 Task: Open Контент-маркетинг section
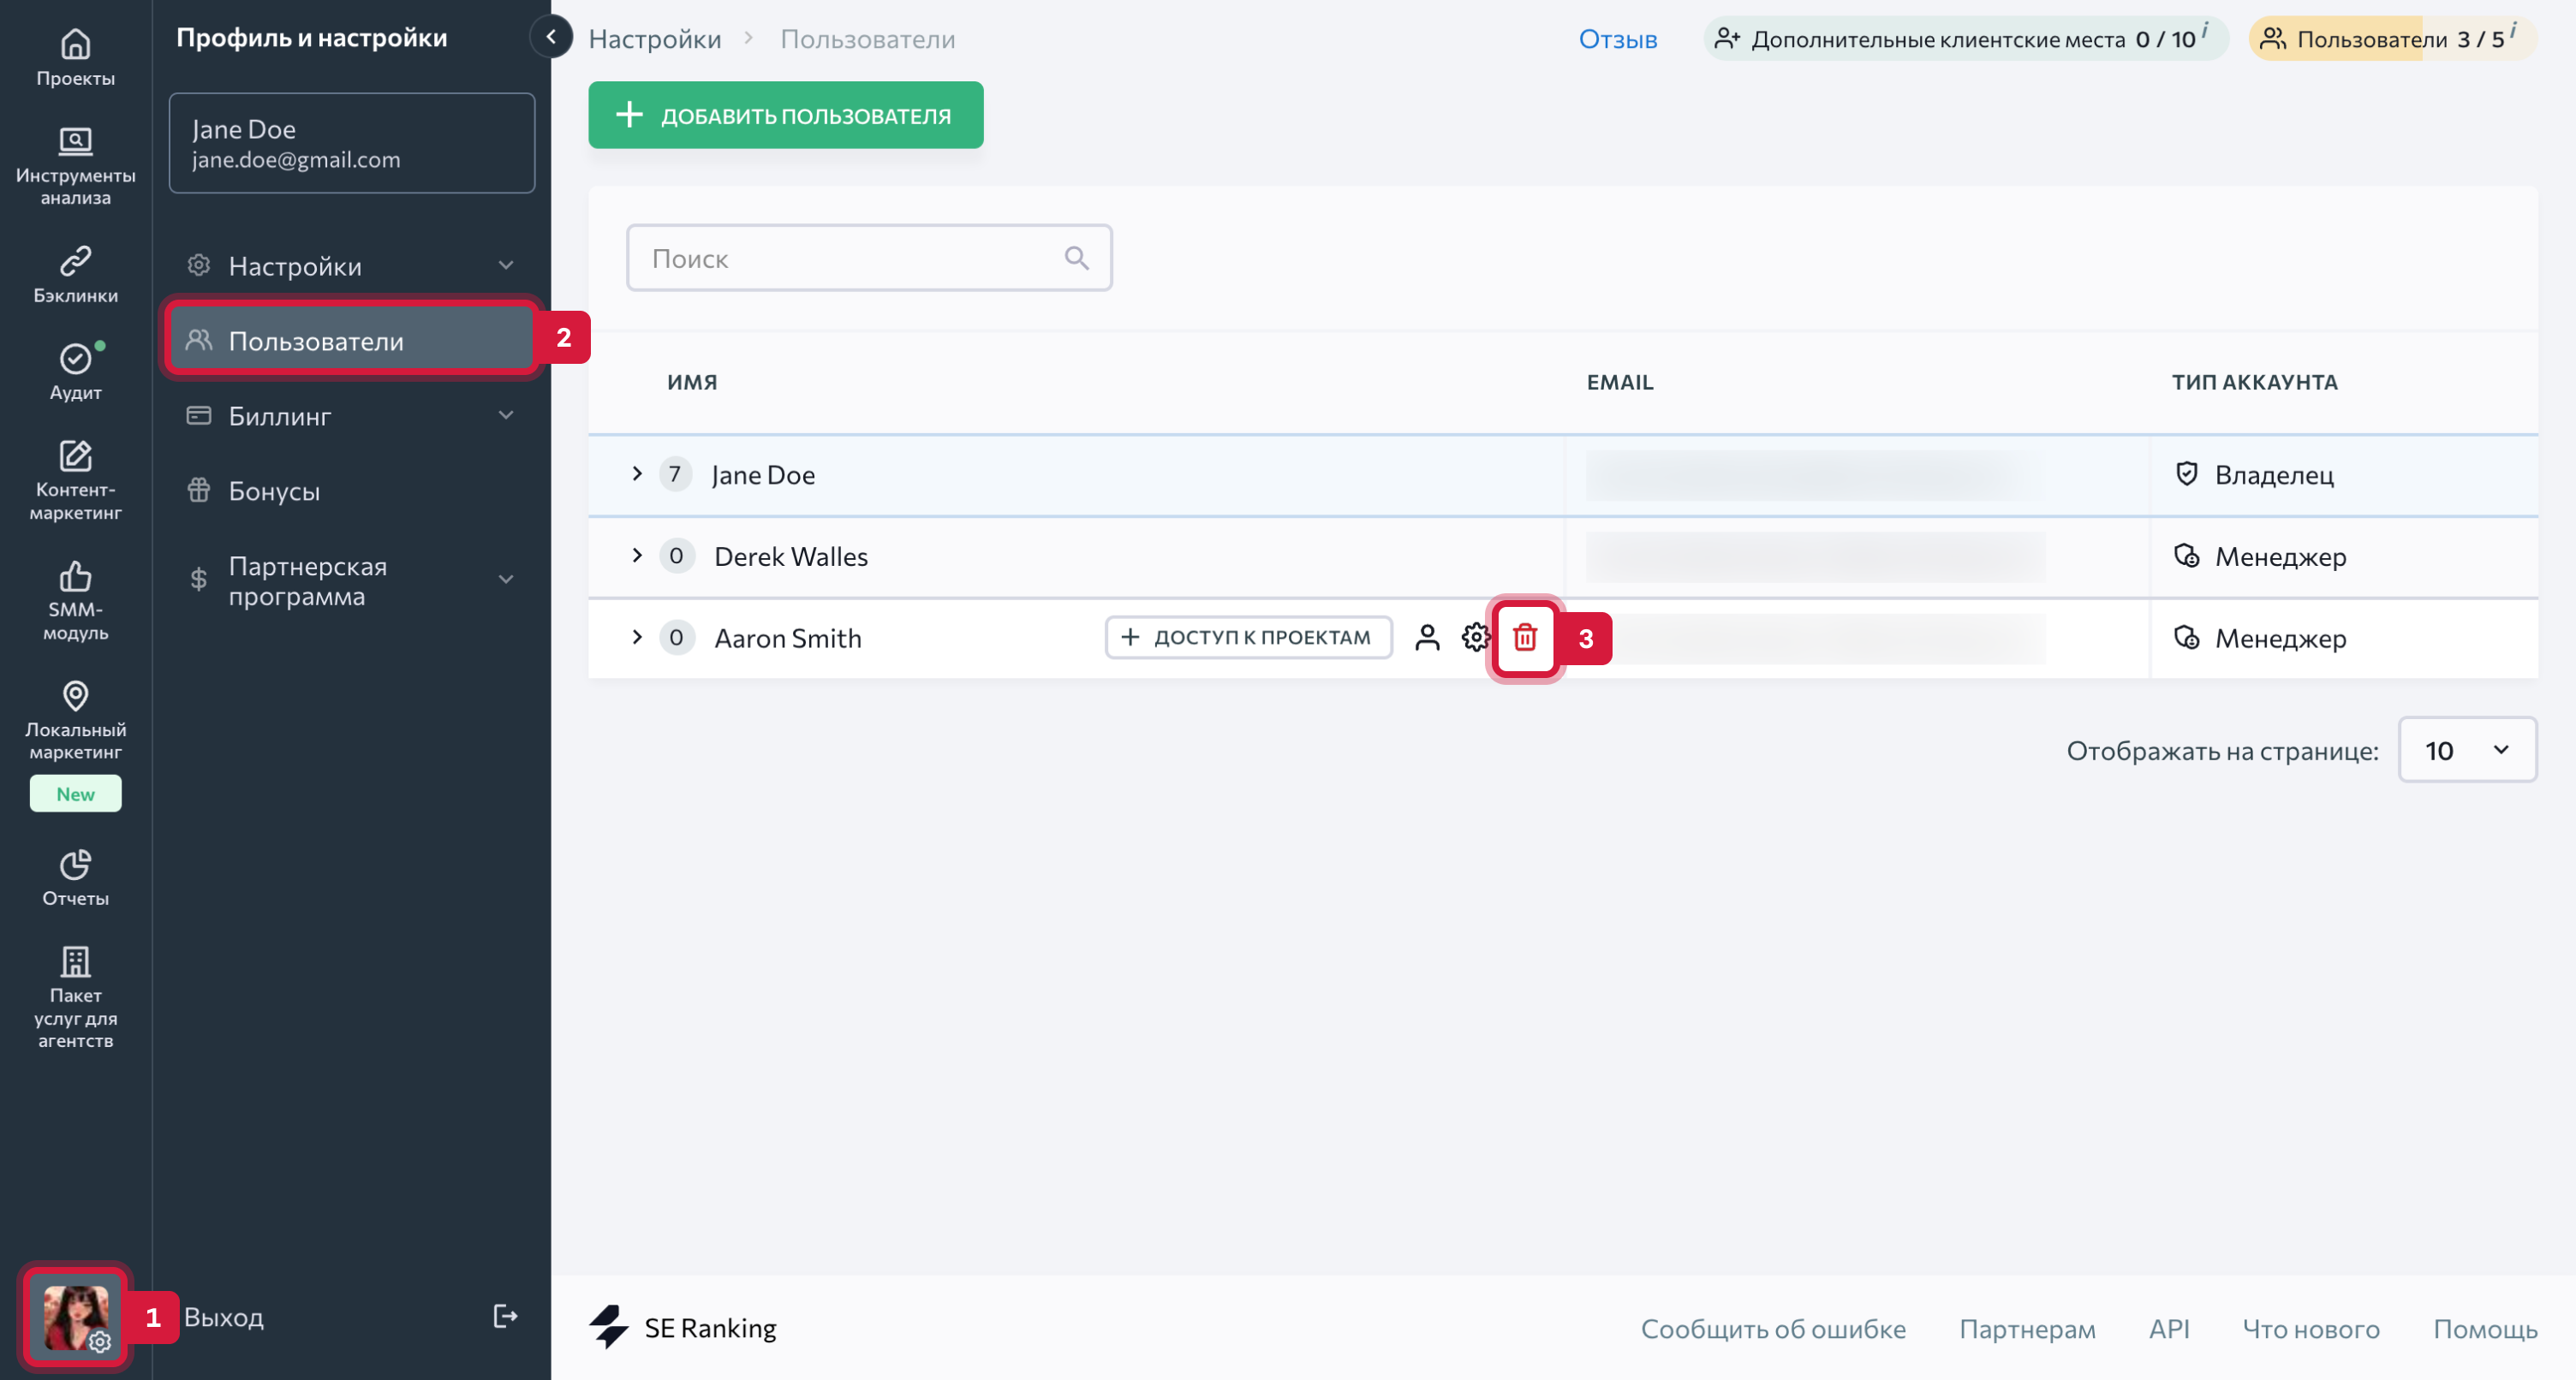click(x=75, y=480)
